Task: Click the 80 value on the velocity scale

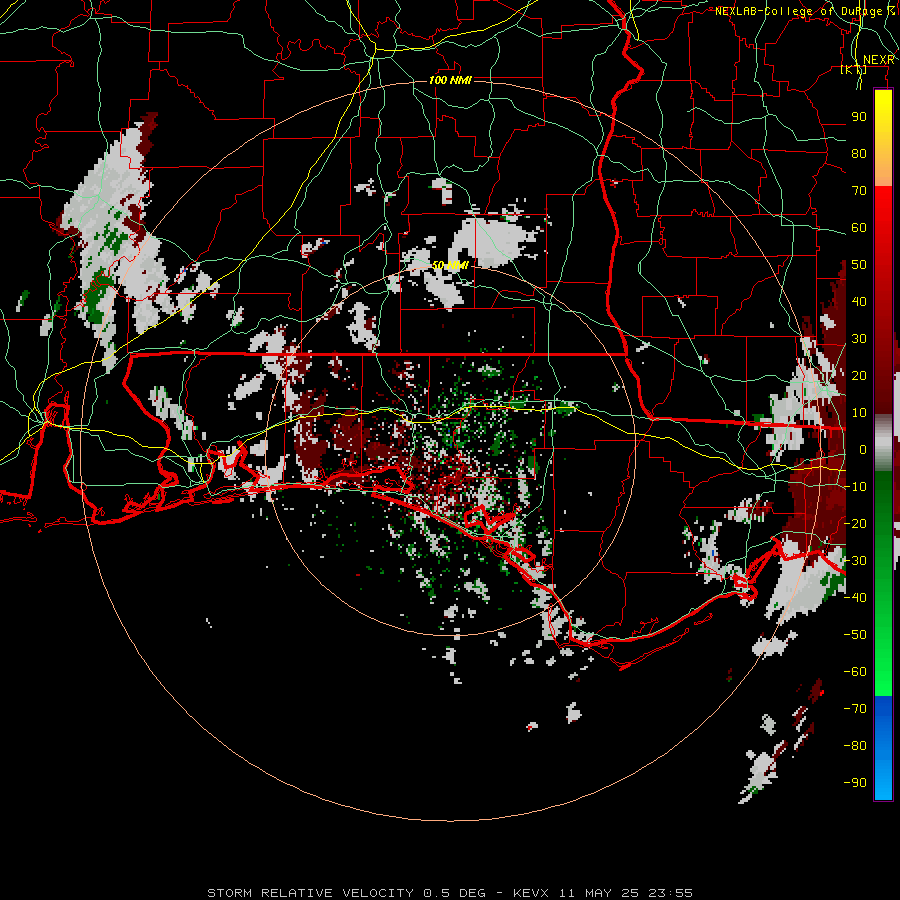Action: pos(859,153)
